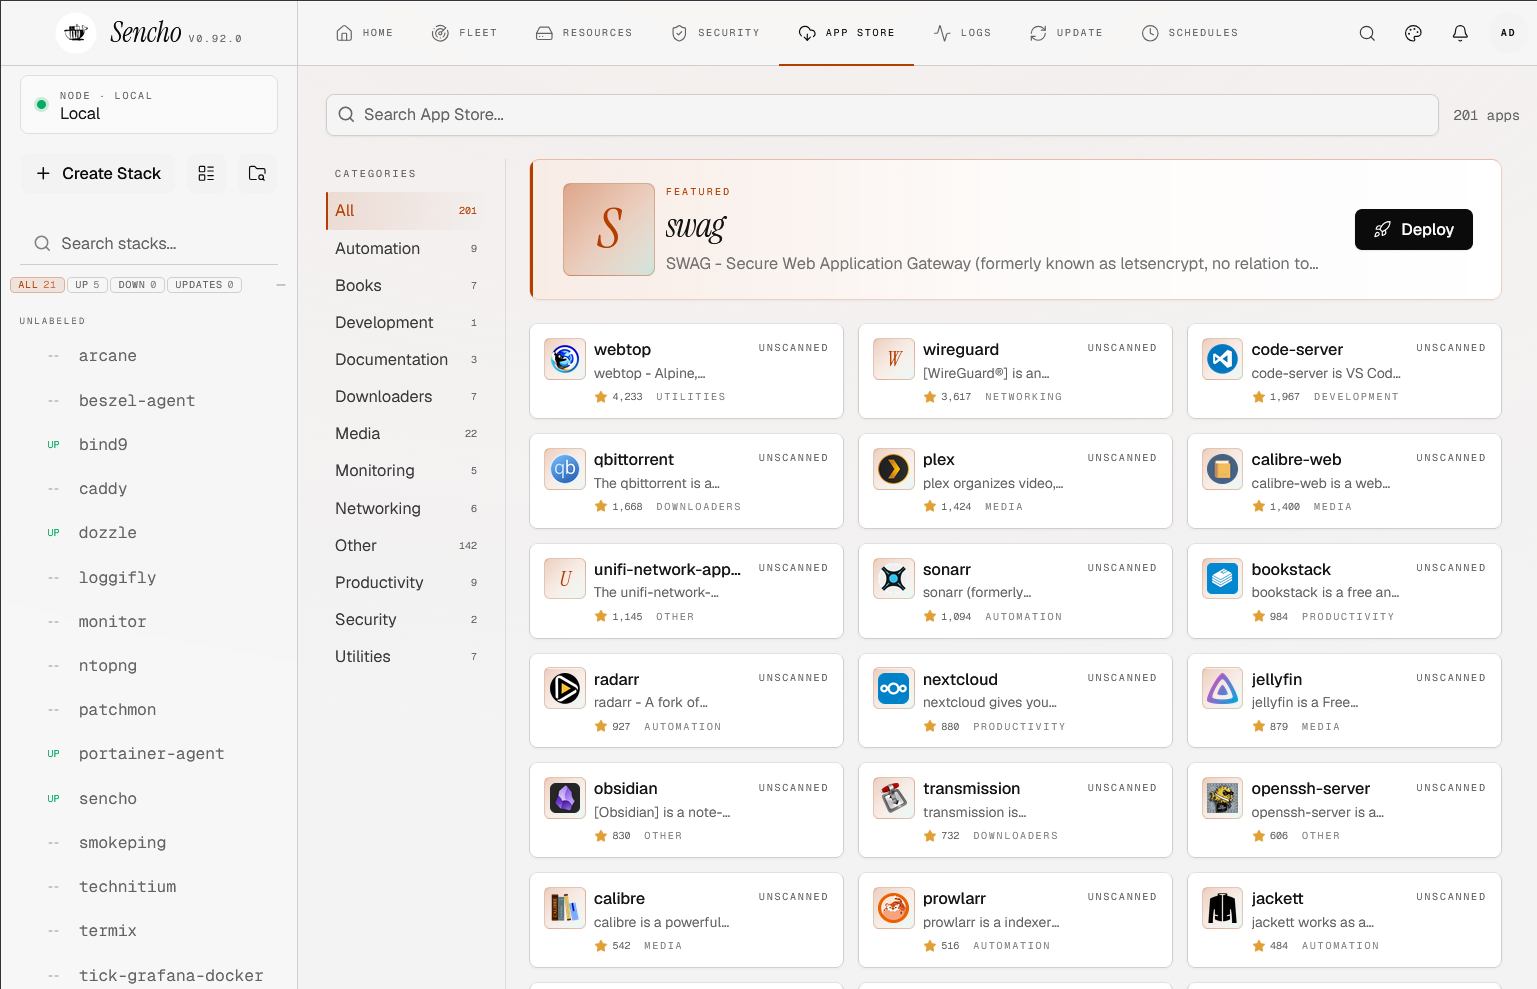The height and width of the screenshot is (989, 1537).
Task: Collapse the UNLABELED stacks group
Action: [x=52, y=321]
